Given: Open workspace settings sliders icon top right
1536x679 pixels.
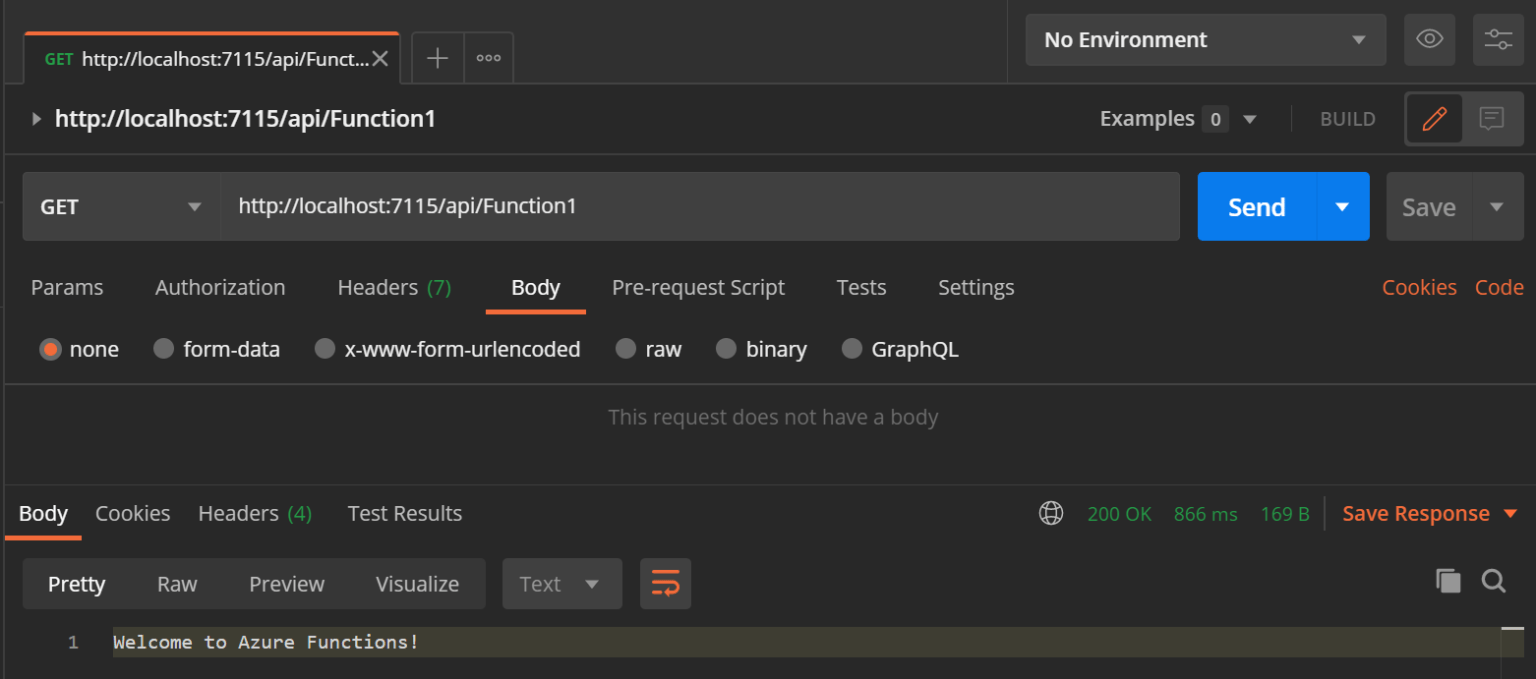Looking at the screenshot, I should pyautogui.click(x=1497, y=39).
